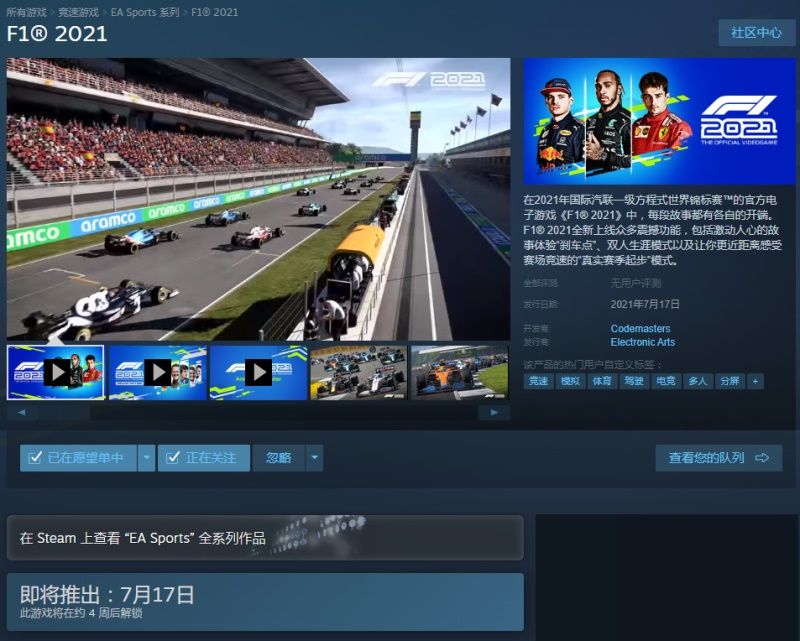Viewport: 800px width, 641px height.
Task: Play the third trailer video thumbnail
Action: (259, 373)
